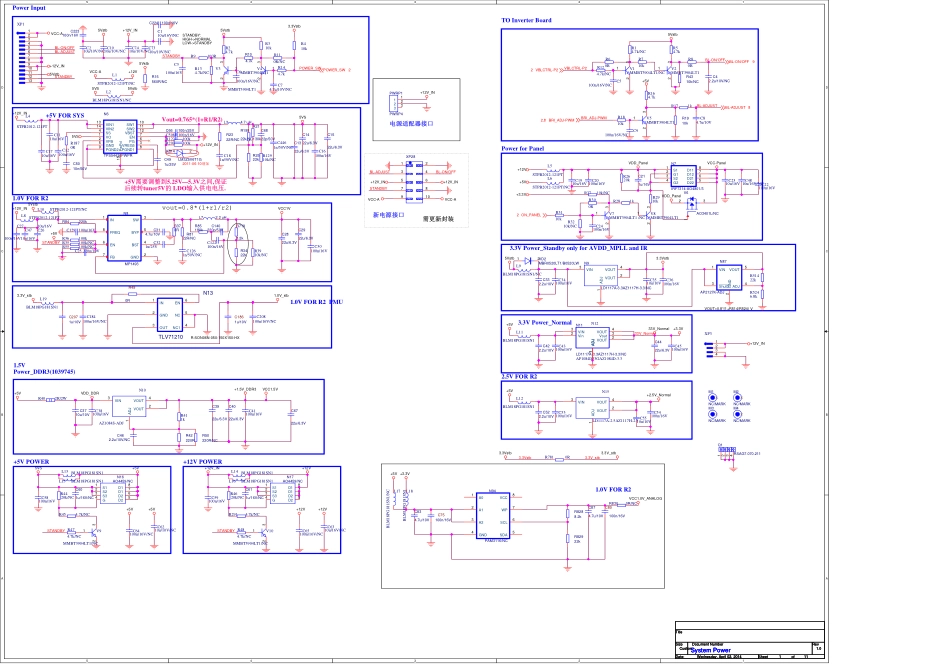Screen dimensions: 950x672
Task: Click the SP1 four-pin connector symbol
Action: click(x=709, y=348)
